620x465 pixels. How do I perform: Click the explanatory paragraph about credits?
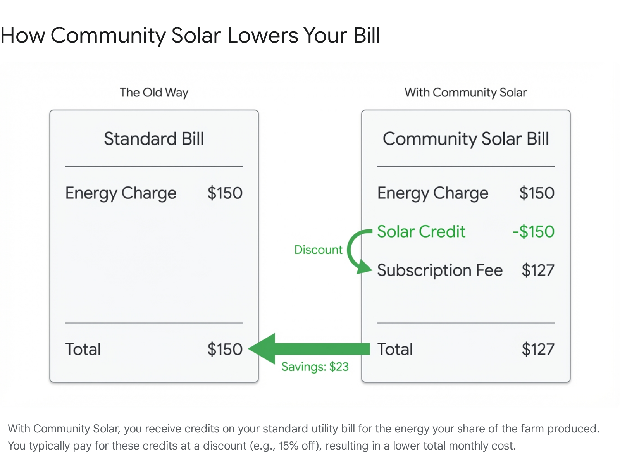[x=303, y=437]
